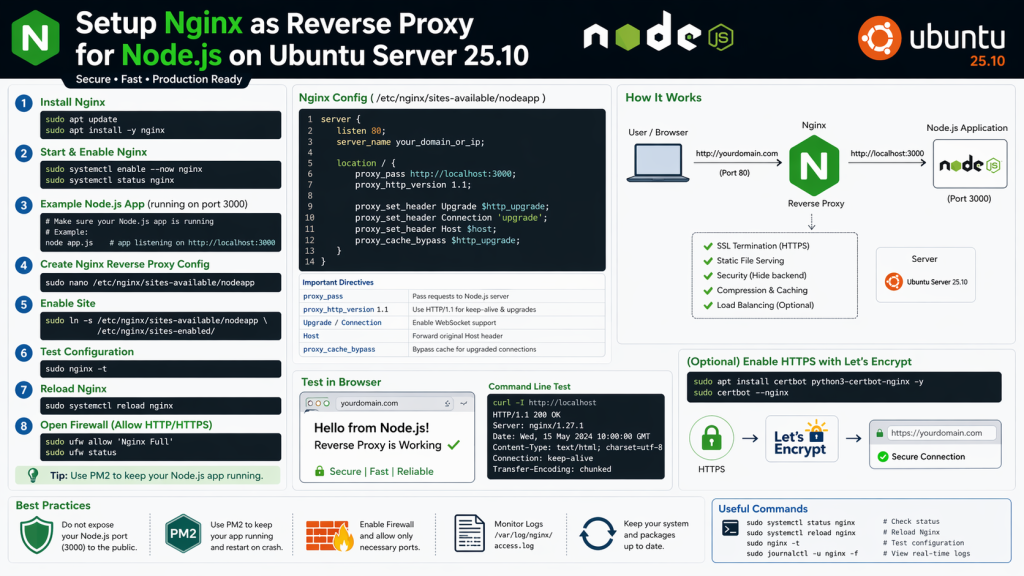Click the firewall brick wall icon
Screen dimensions: 1024x576
pos(329,535)
